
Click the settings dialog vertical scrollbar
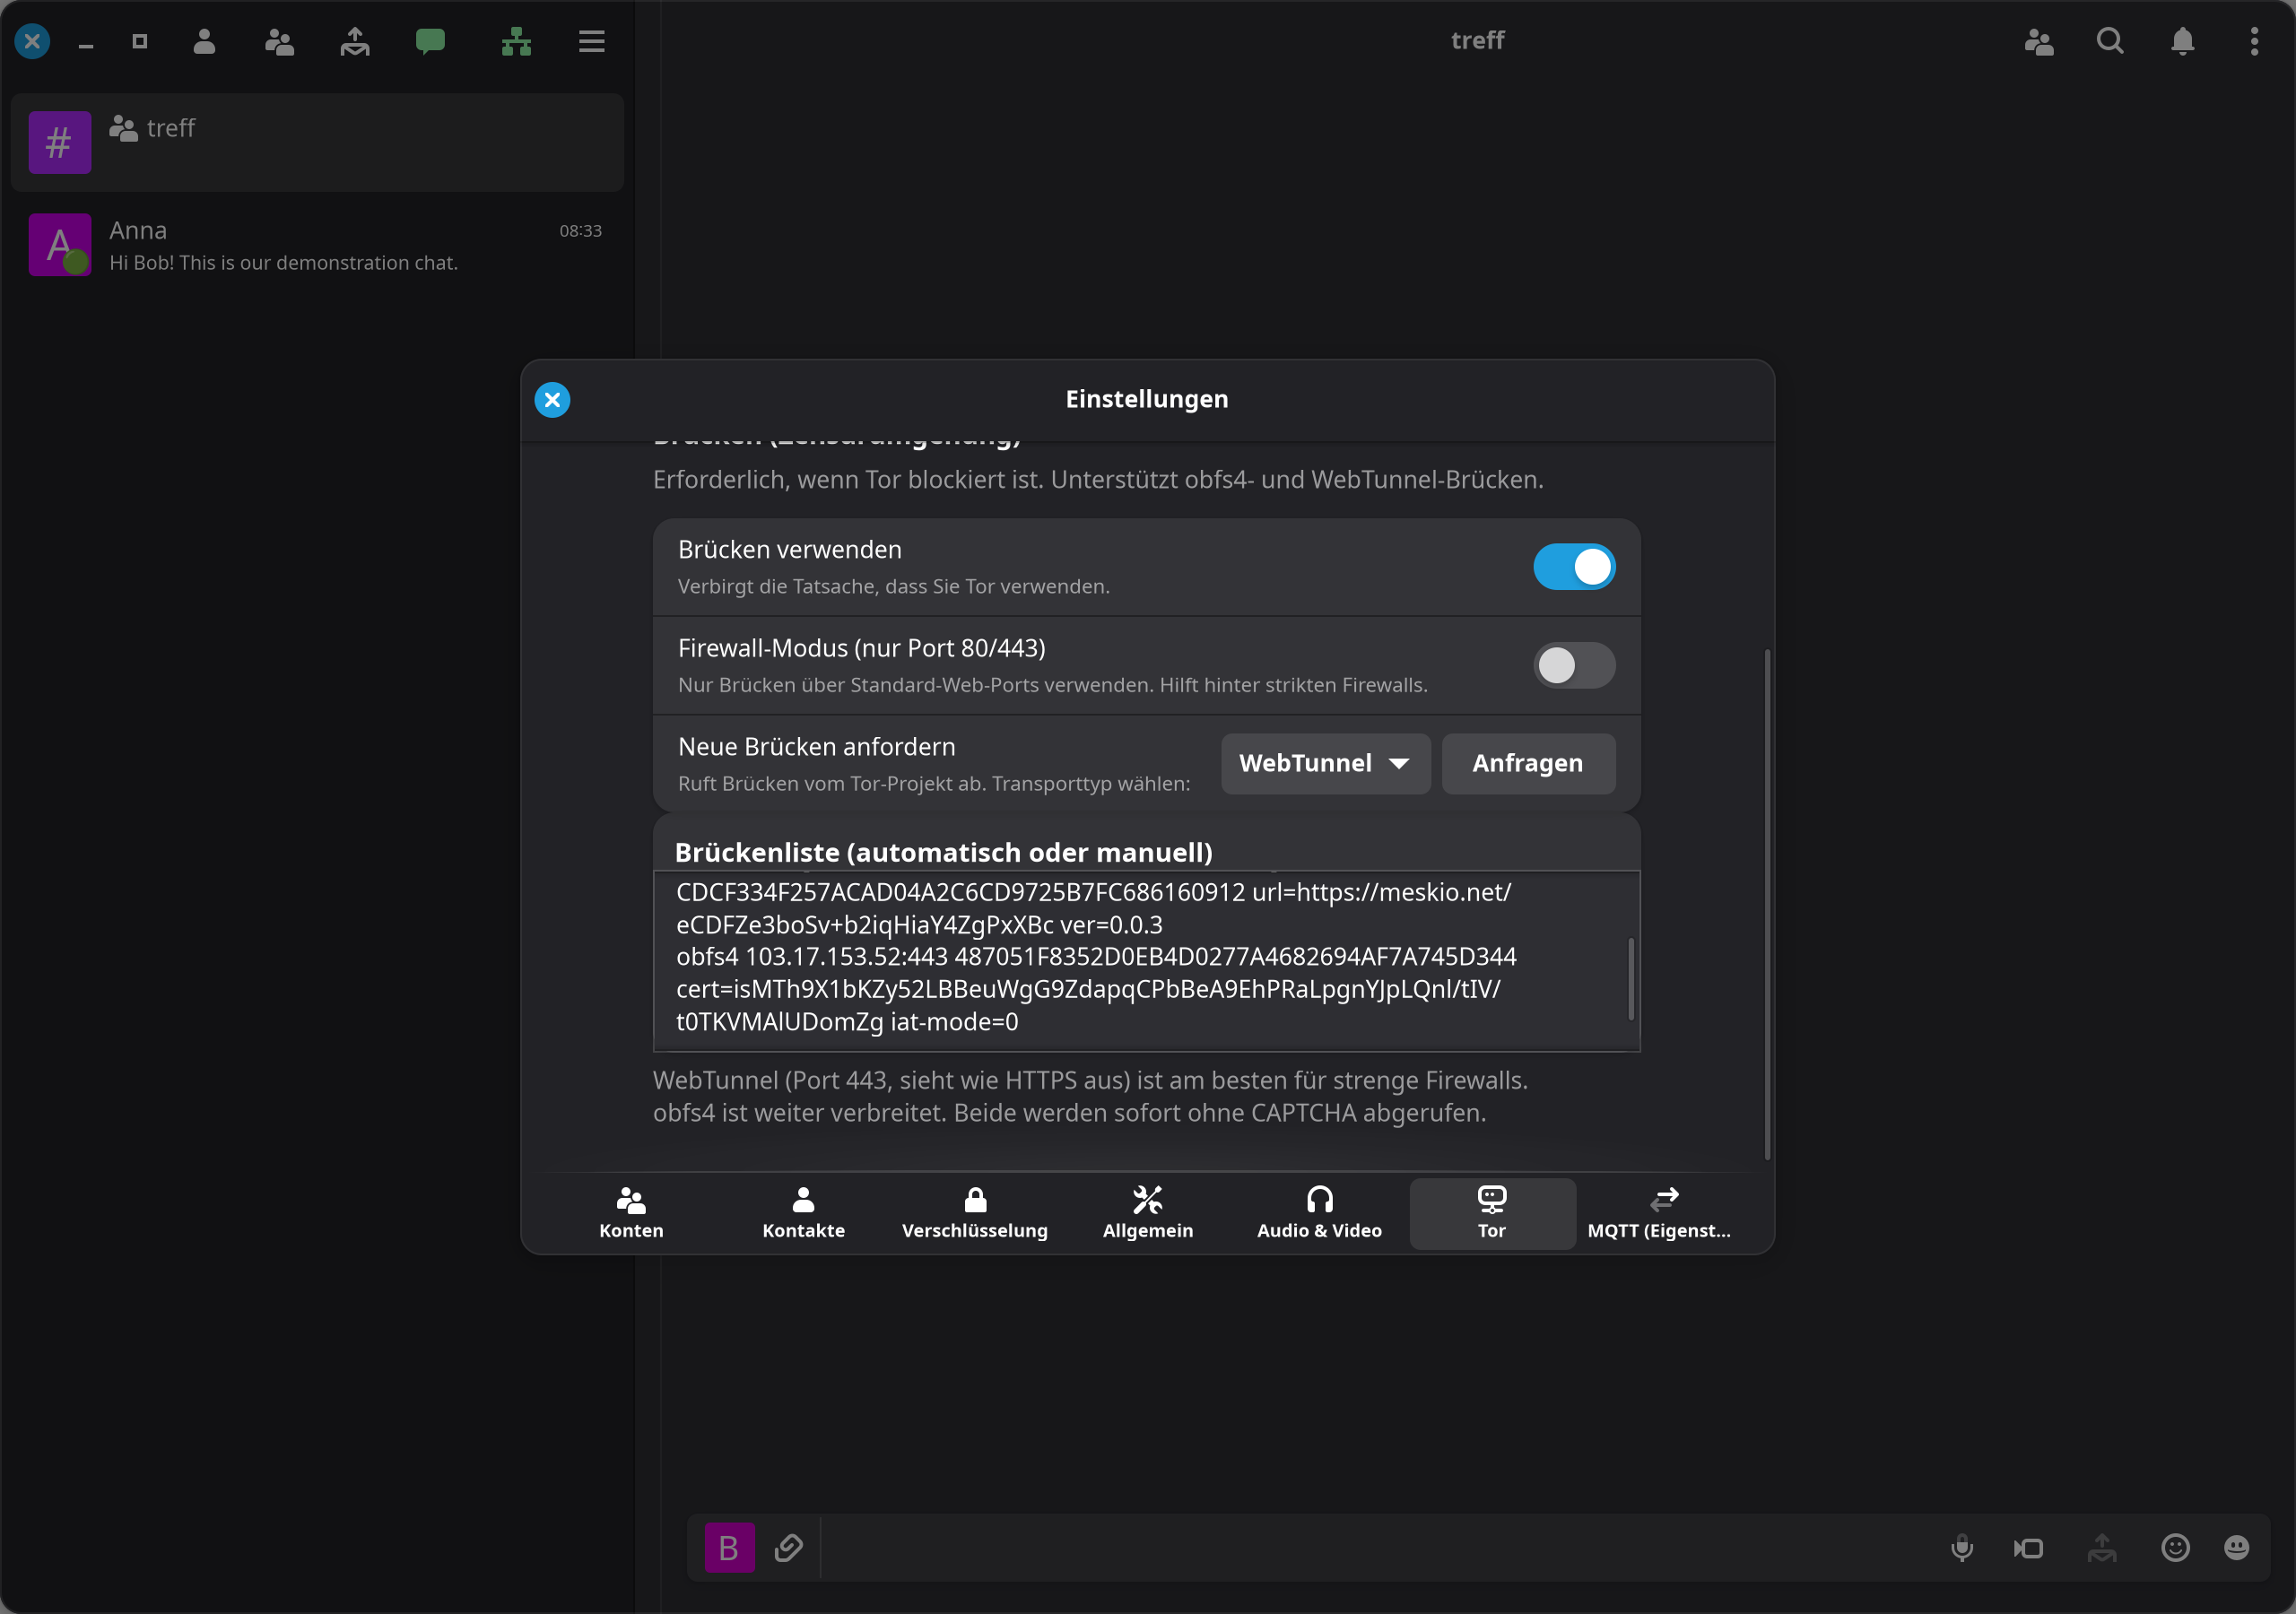[1767, 905]
